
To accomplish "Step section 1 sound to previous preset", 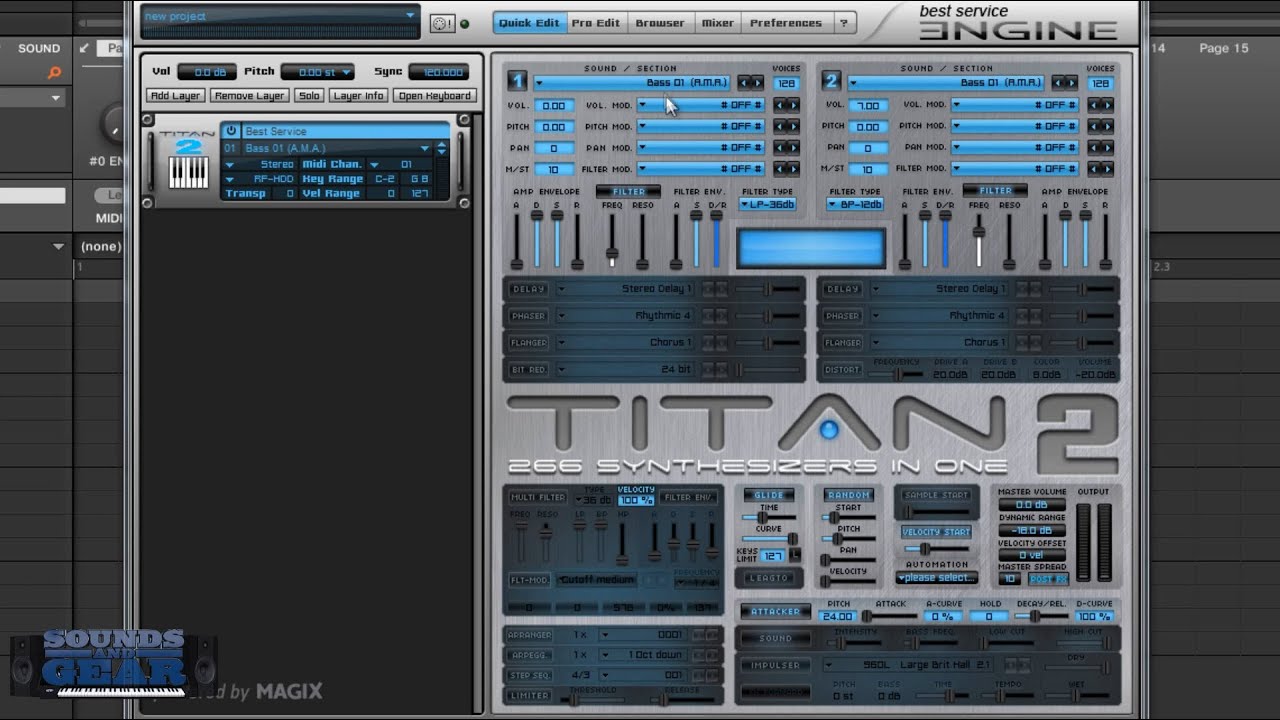I will tap(744, 83).
